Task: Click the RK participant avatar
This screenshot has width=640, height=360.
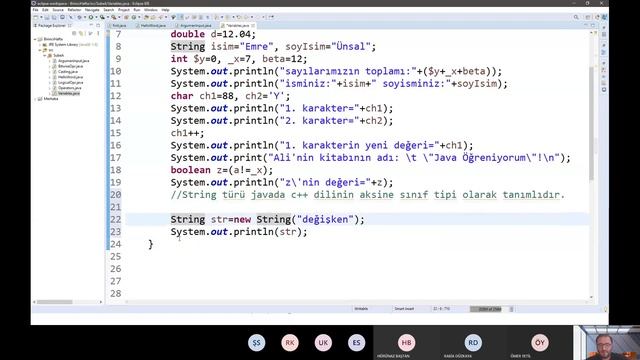Action: pyautogui.click(x=290, y=342)
